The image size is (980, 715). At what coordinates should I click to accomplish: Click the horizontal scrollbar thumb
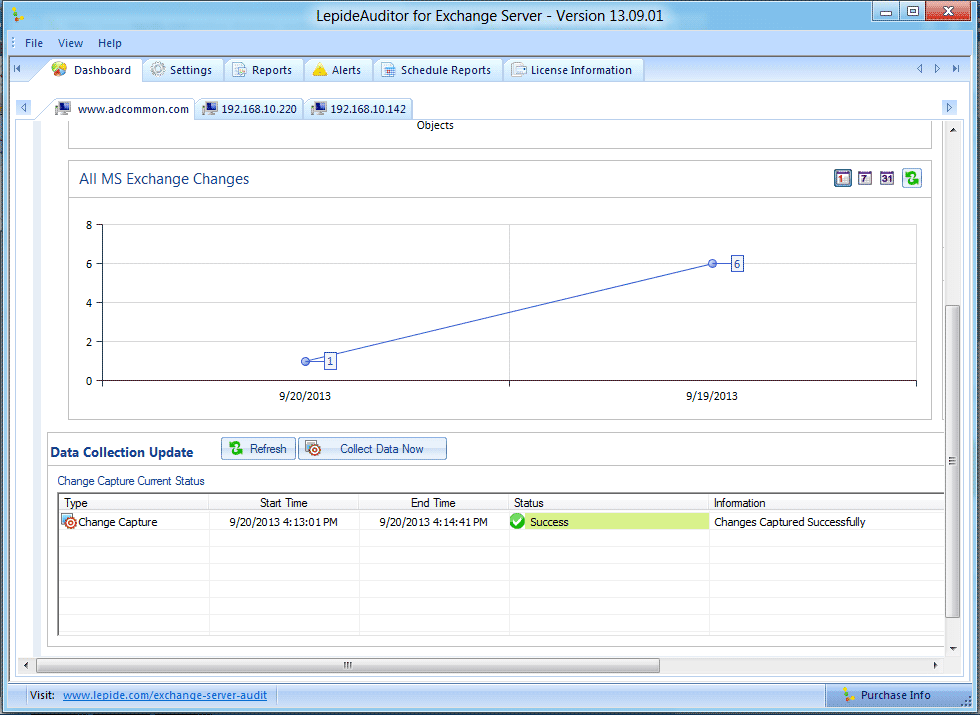pos(348,665)
